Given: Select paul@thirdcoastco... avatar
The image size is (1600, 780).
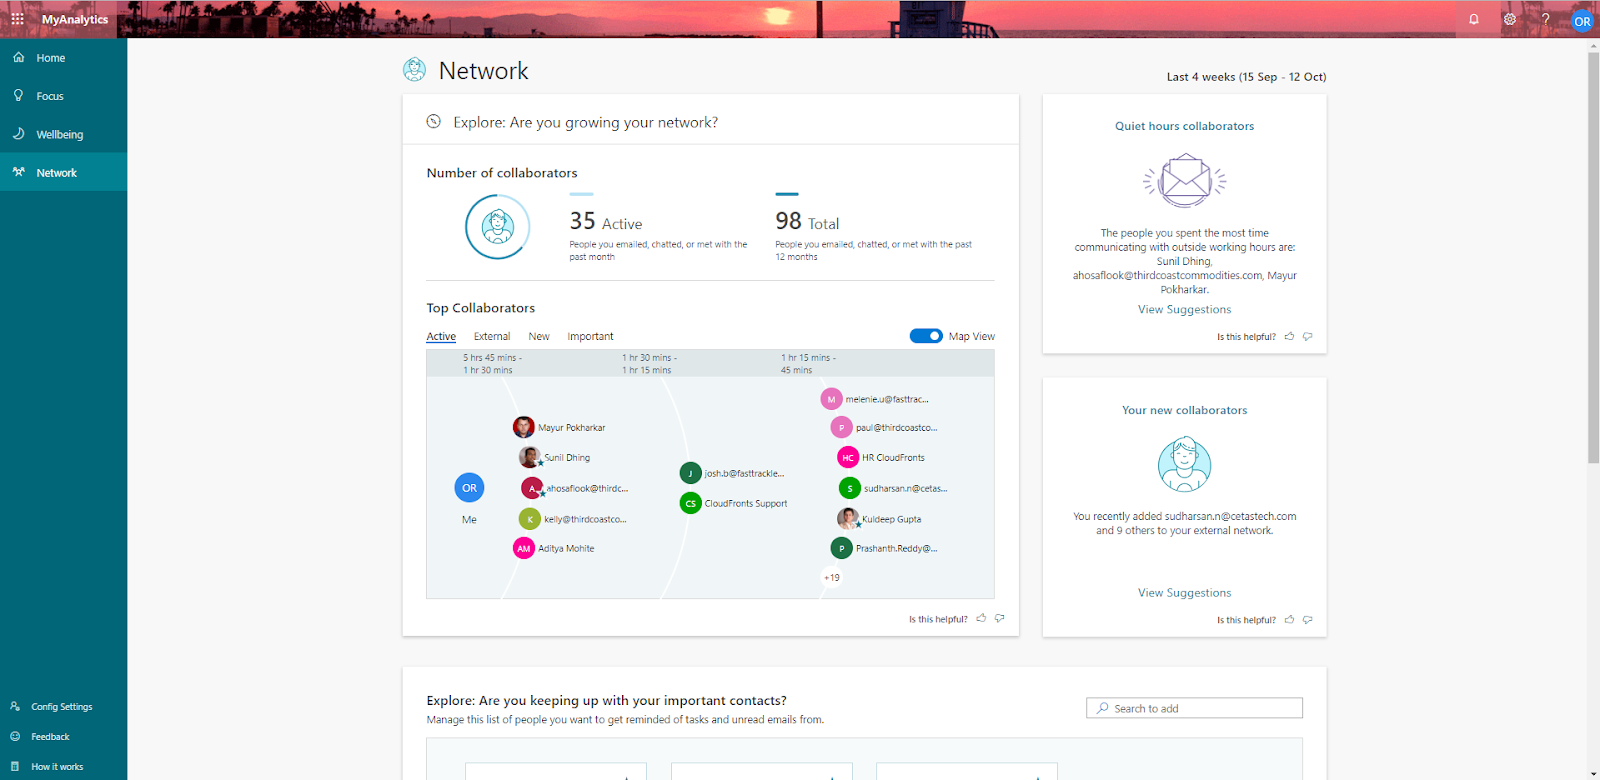Looking at the screenshot, I should 842,428.
